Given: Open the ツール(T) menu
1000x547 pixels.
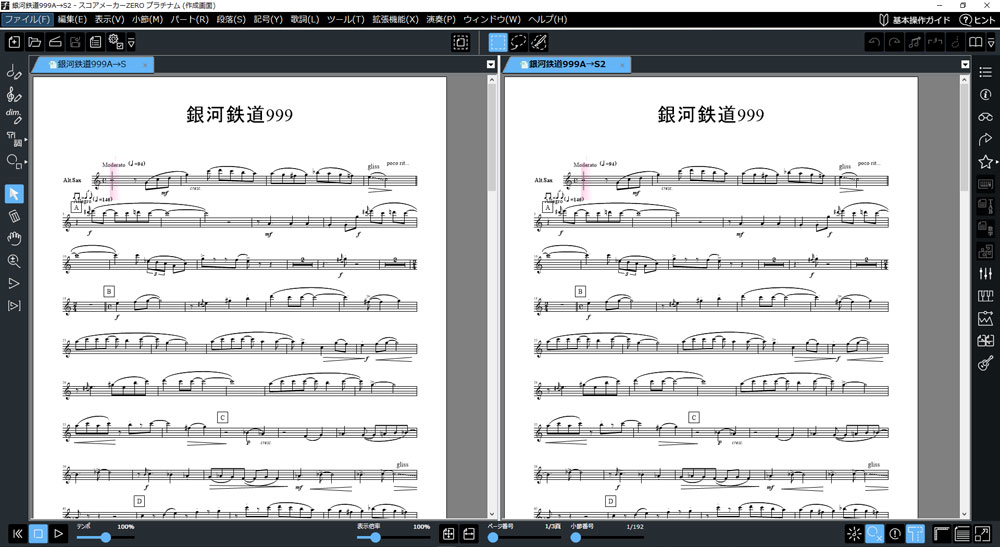Looking at the screenshot, I should [x=346, y=19].
